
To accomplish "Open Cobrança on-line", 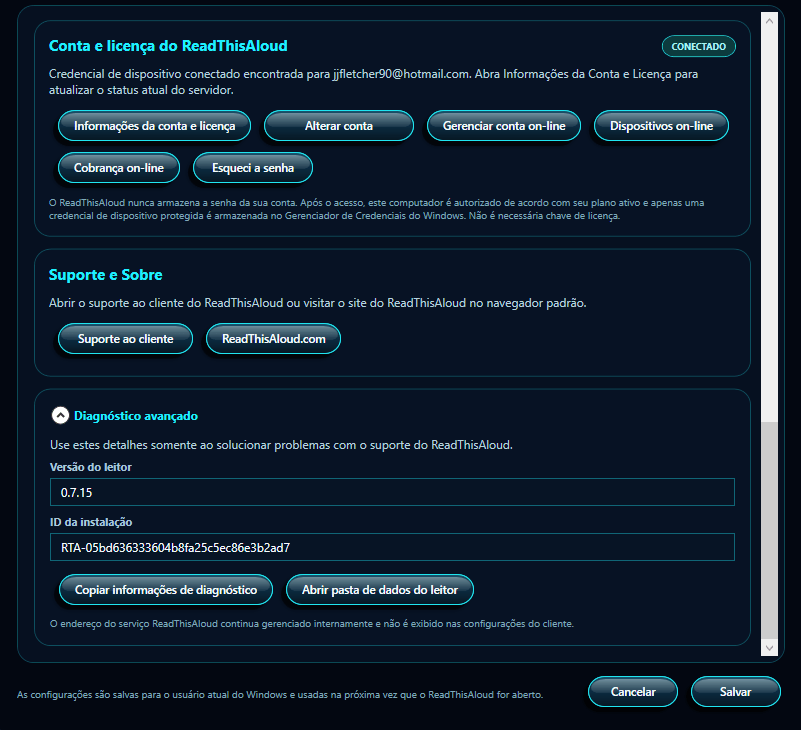I will [x=119, y=168].
